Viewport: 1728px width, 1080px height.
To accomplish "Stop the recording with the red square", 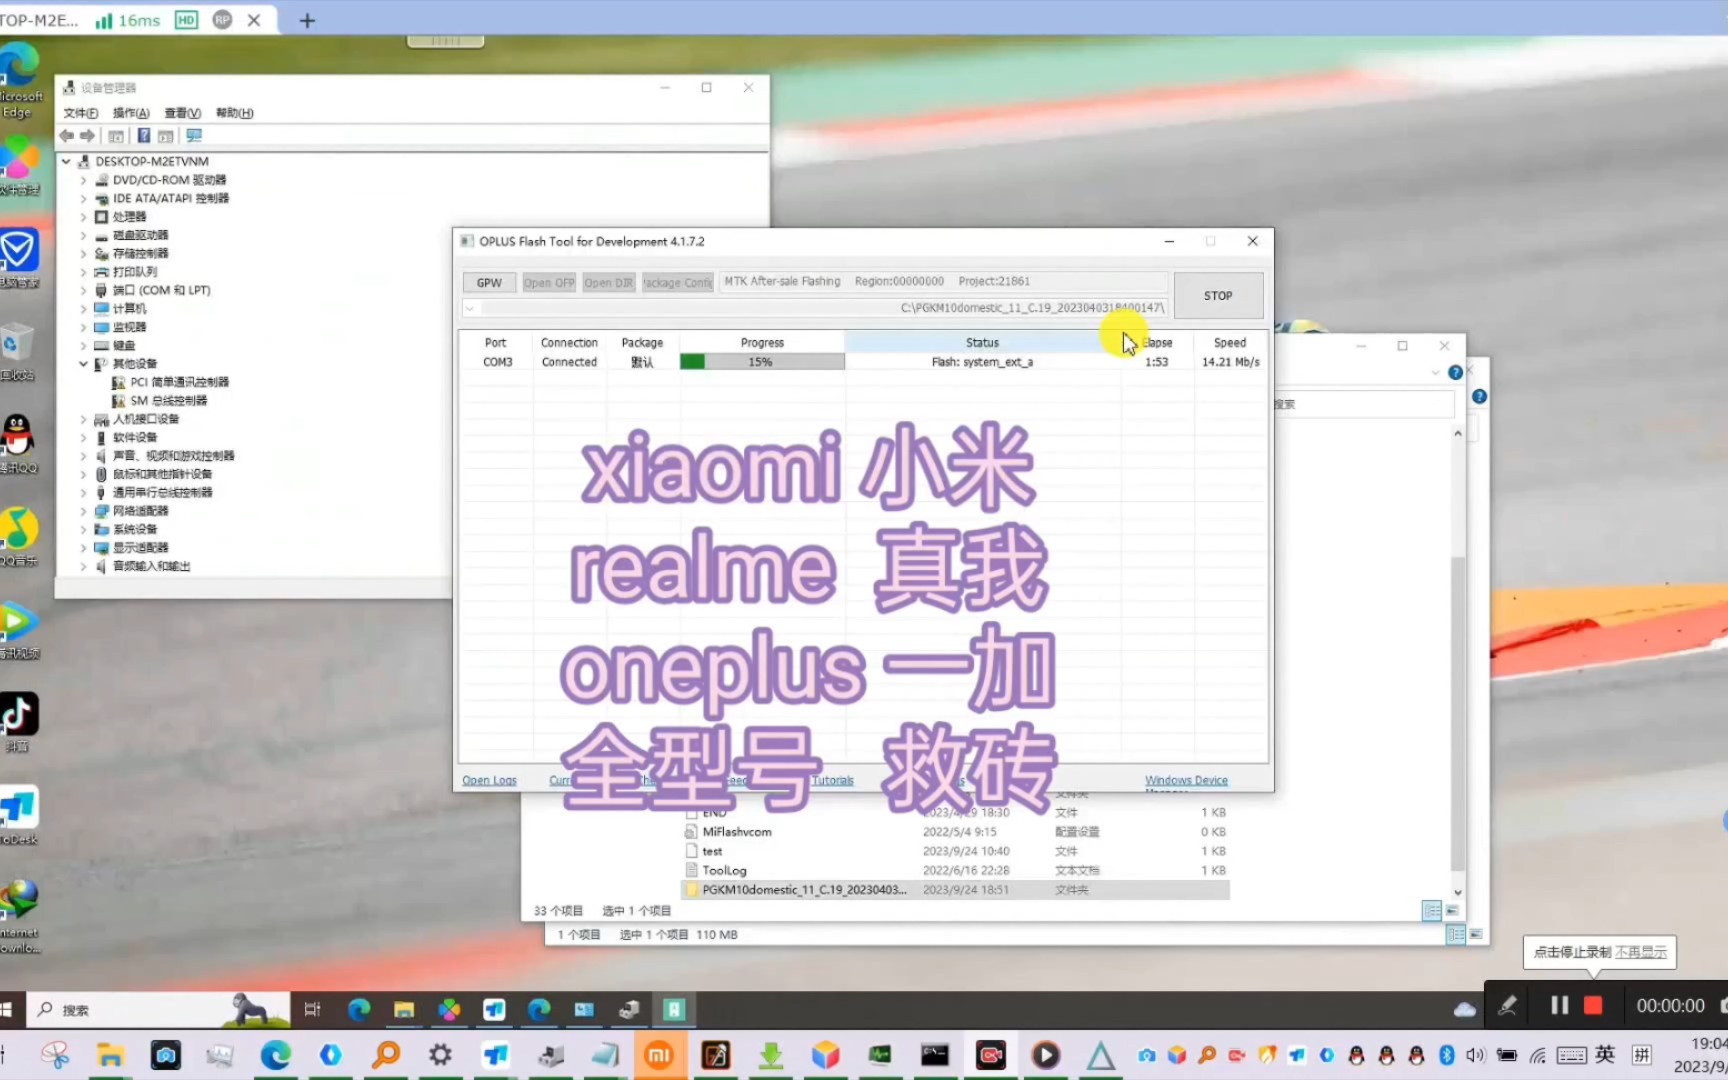I will [1593, 1005].
